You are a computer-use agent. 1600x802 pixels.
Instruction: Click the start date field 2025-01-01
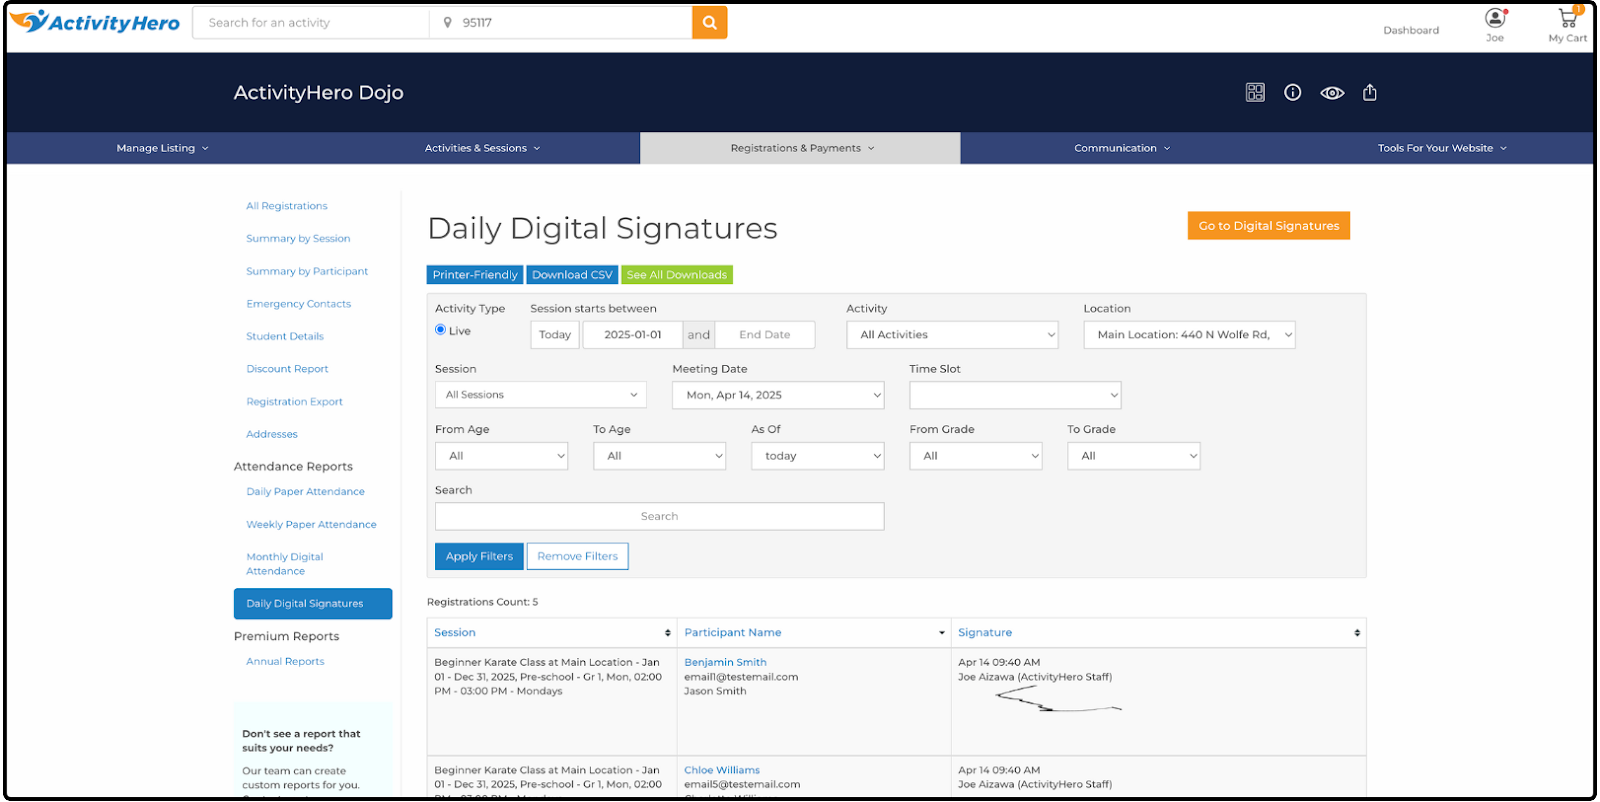633,335
